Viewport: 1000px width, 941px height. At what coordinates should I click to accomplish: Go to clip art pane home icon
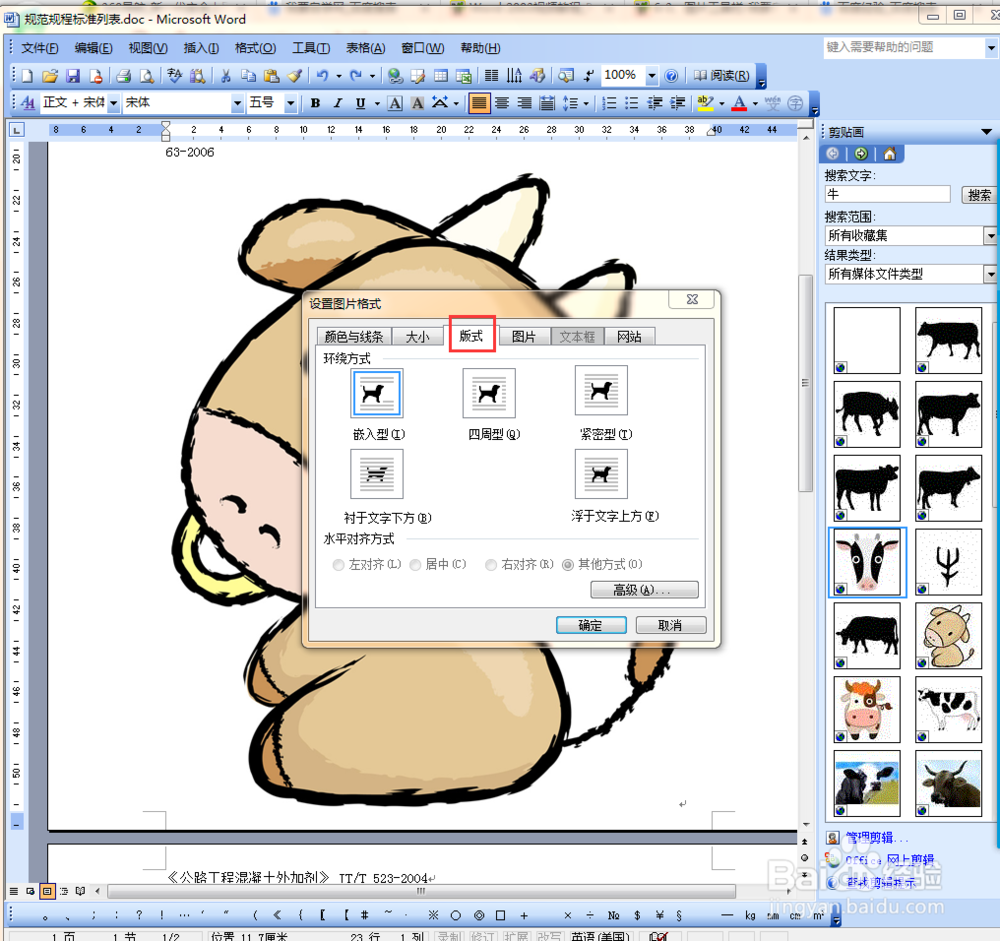tap(890, 154)
